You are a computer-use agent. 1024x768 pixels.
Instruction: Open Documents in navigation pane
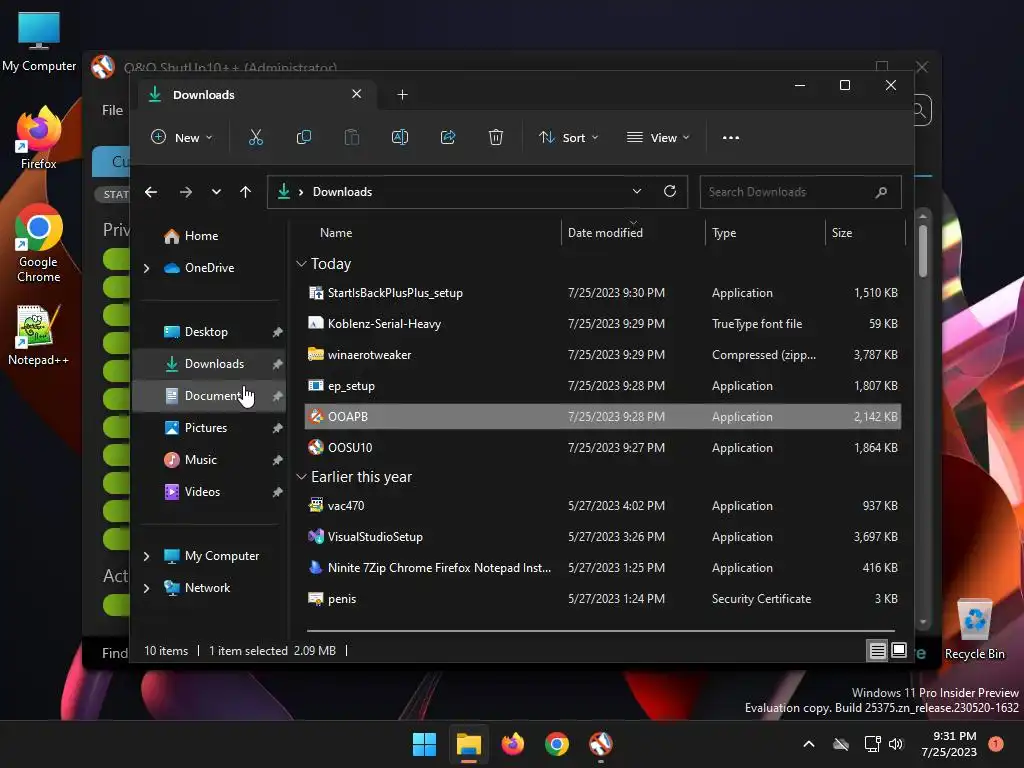pos(209,396)
